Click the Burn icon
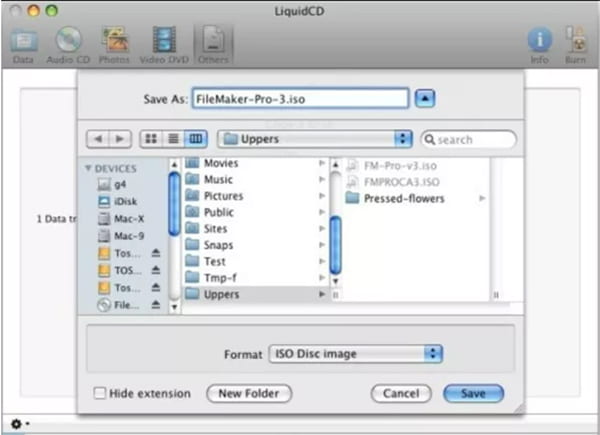 click(576, 45)
